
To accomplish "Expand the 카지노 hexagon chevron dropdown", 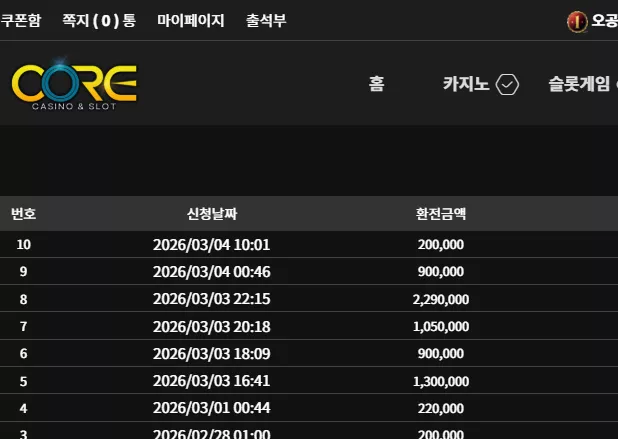I will click(x=507, y=84).
